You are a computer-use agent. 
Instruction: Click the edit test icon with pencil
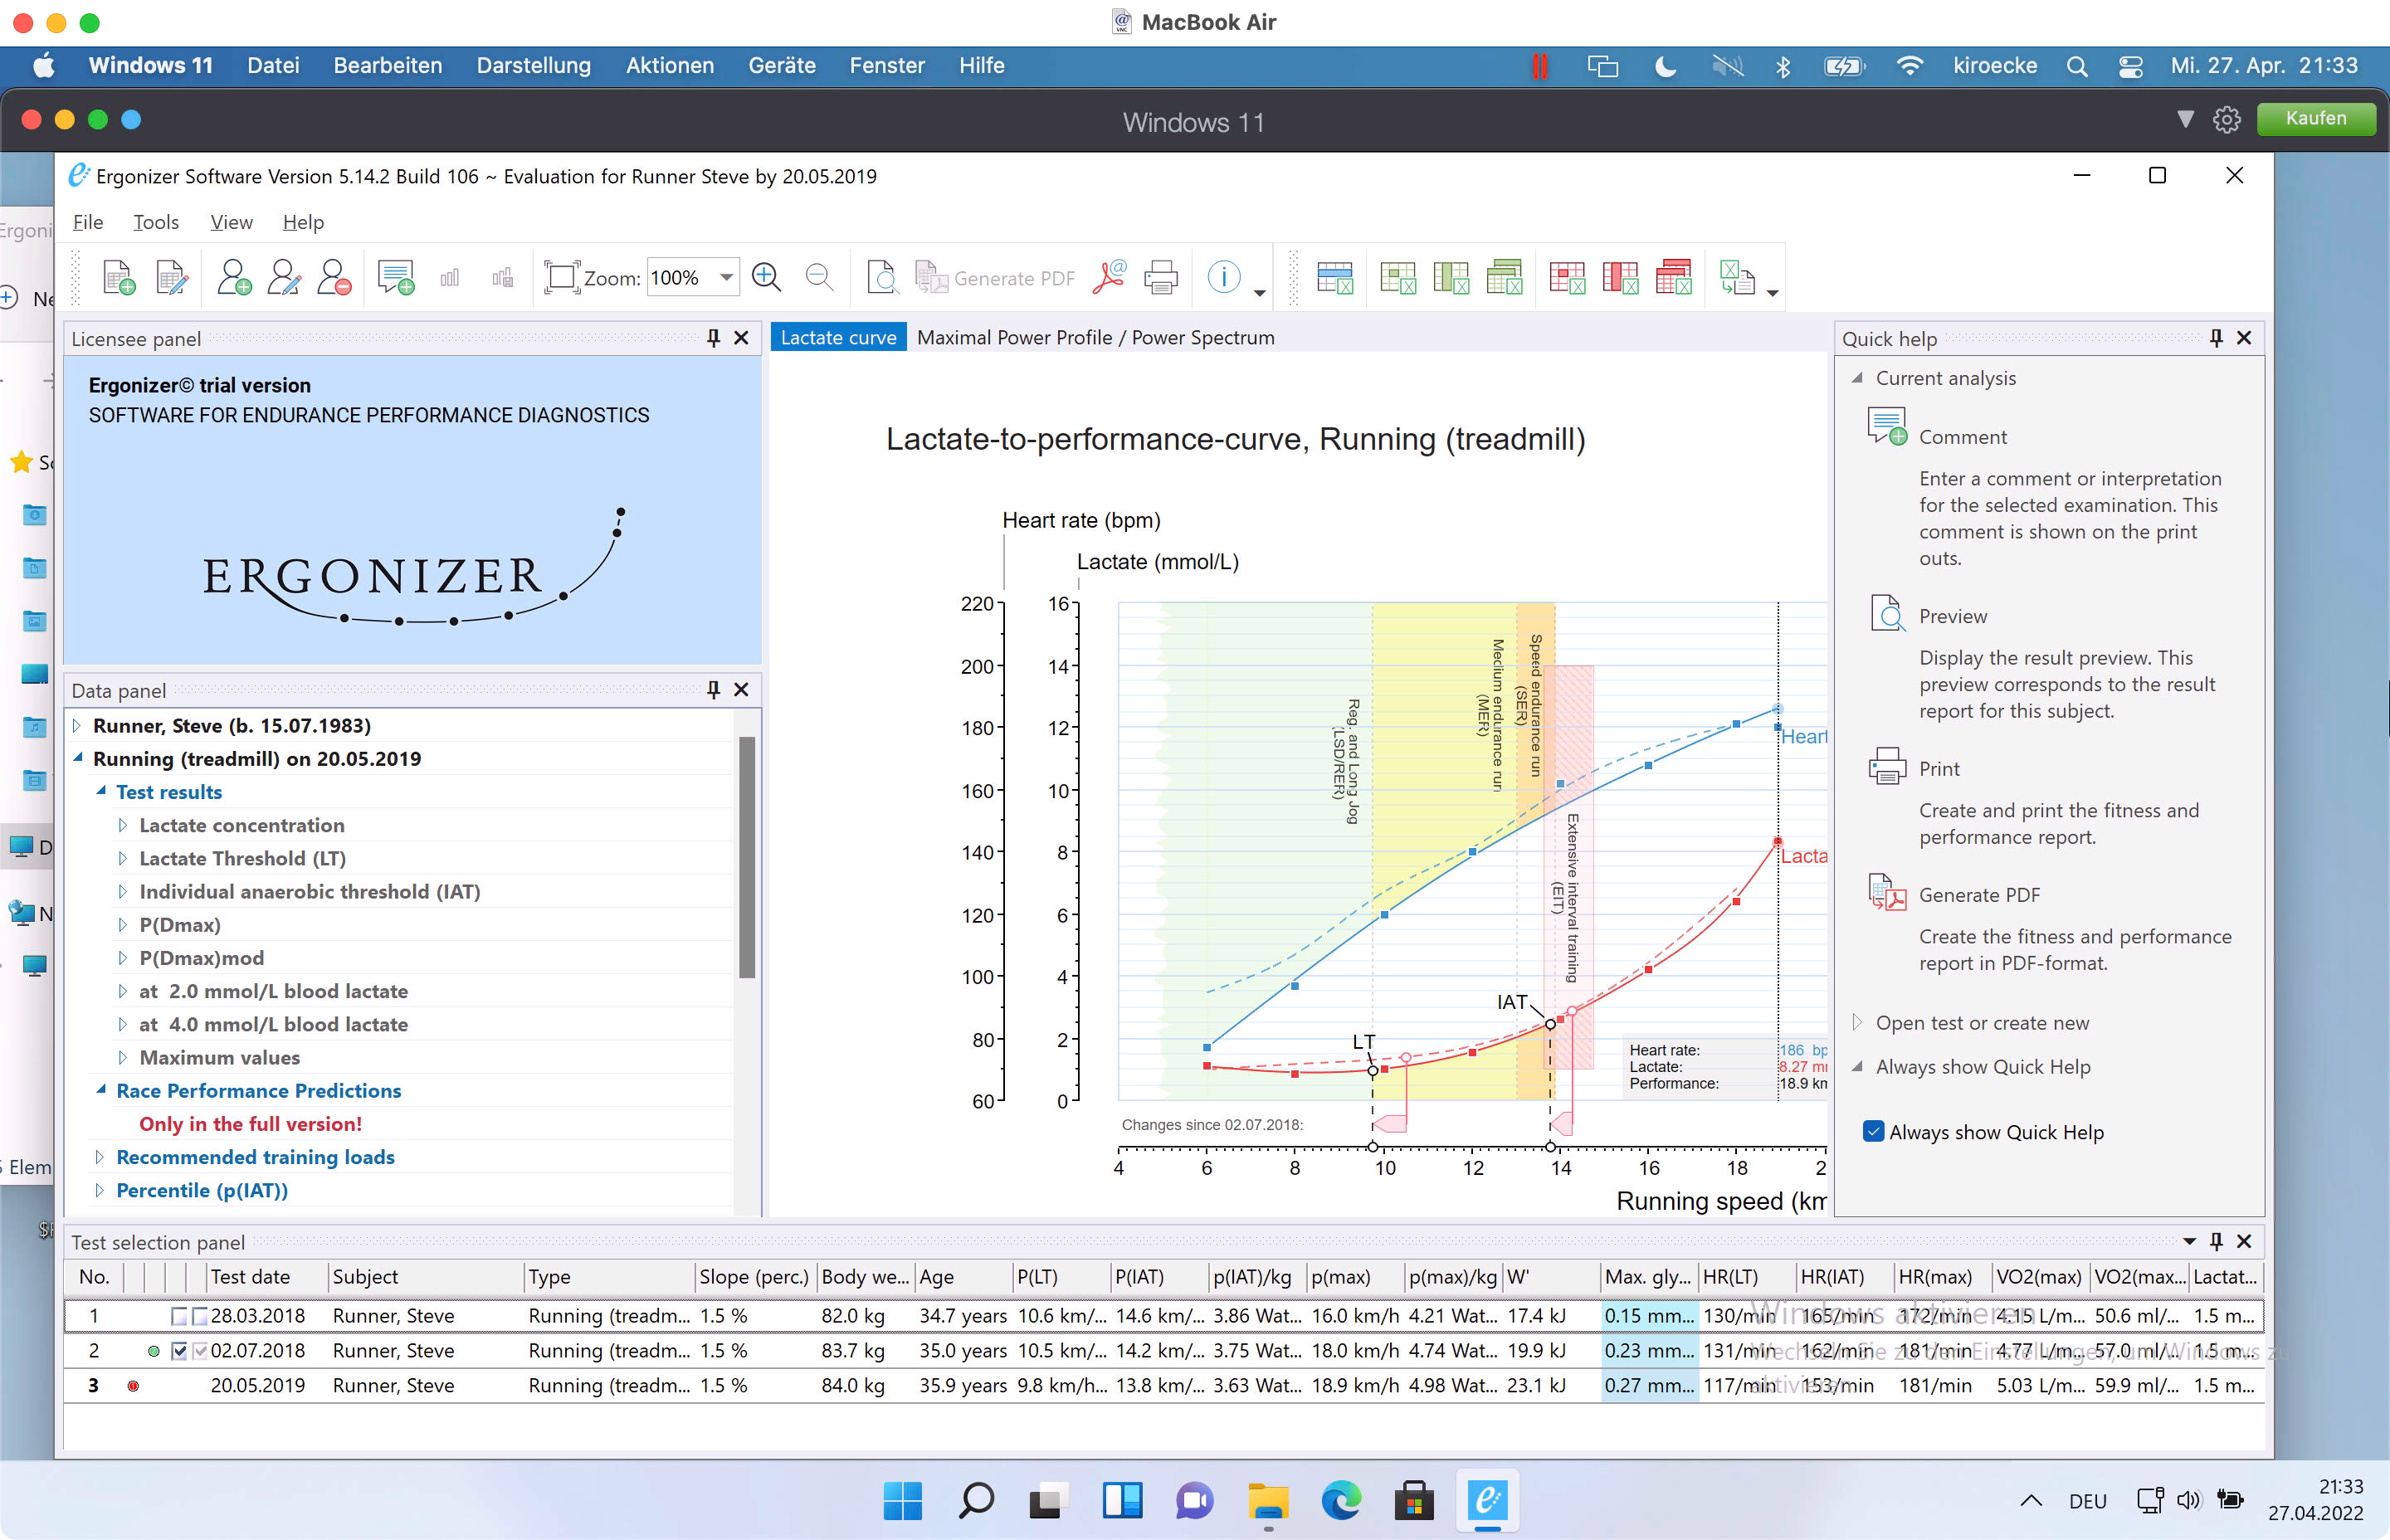172,278
